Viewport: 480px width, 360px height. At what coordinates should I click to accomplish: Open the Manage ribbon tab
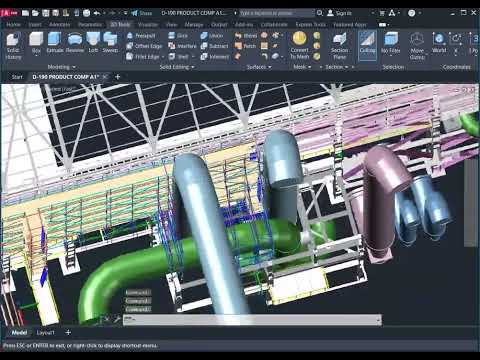point(194,24)
